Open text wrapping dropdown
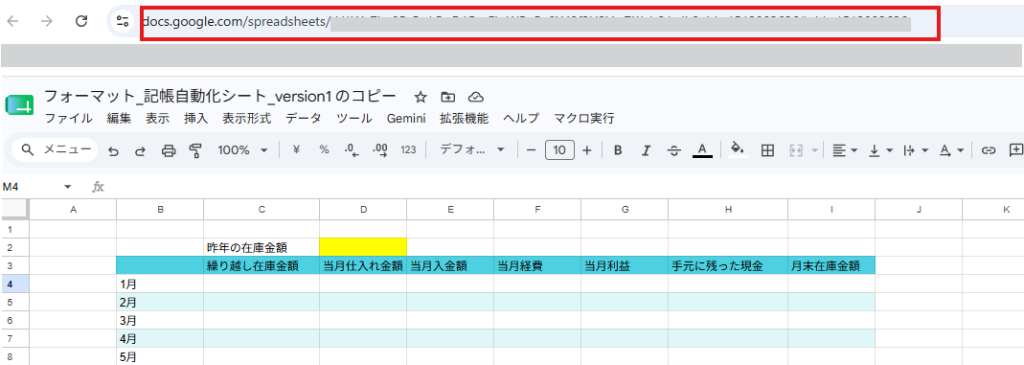 tap(916, 150)
